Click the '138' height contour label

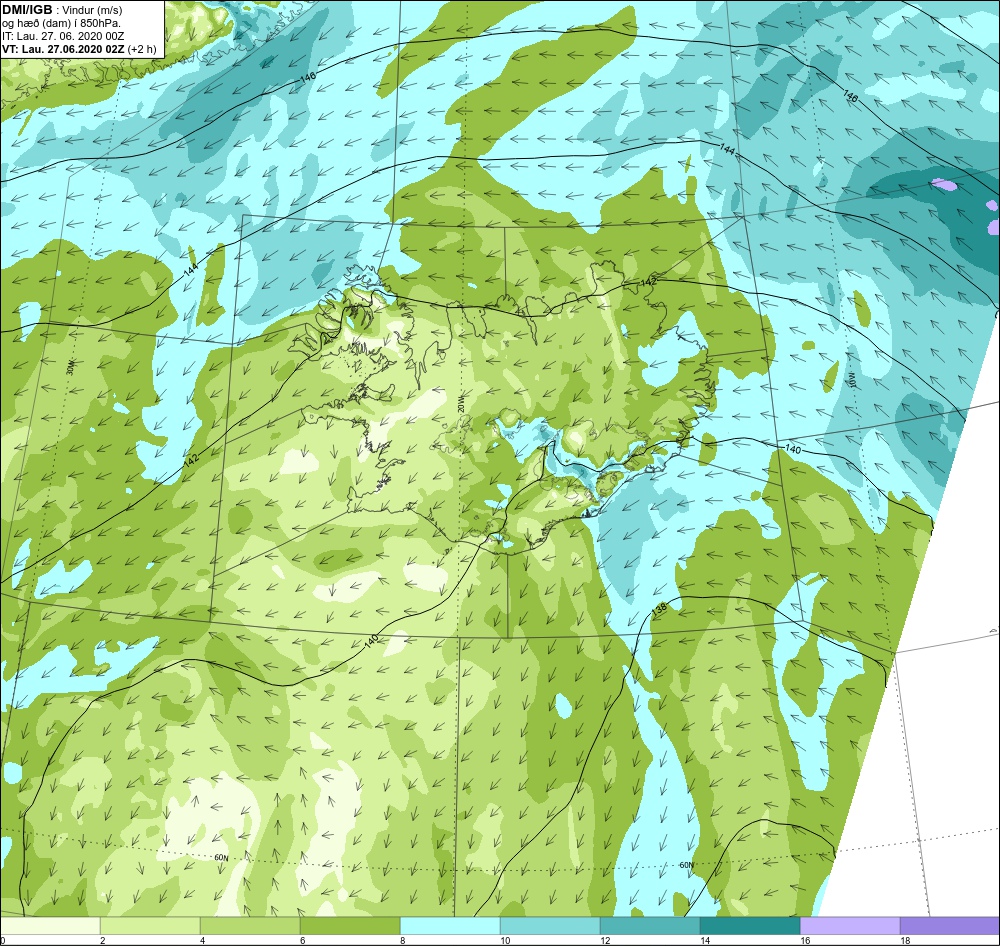pos(659,609)
